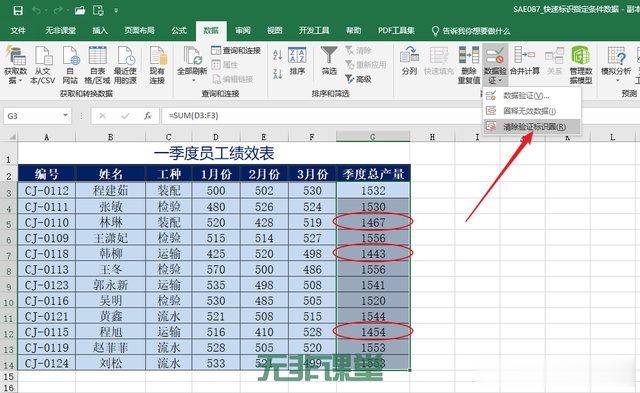Click 合并计算 consolidate icon
The image size is (640, 393).
coord(525,61)
